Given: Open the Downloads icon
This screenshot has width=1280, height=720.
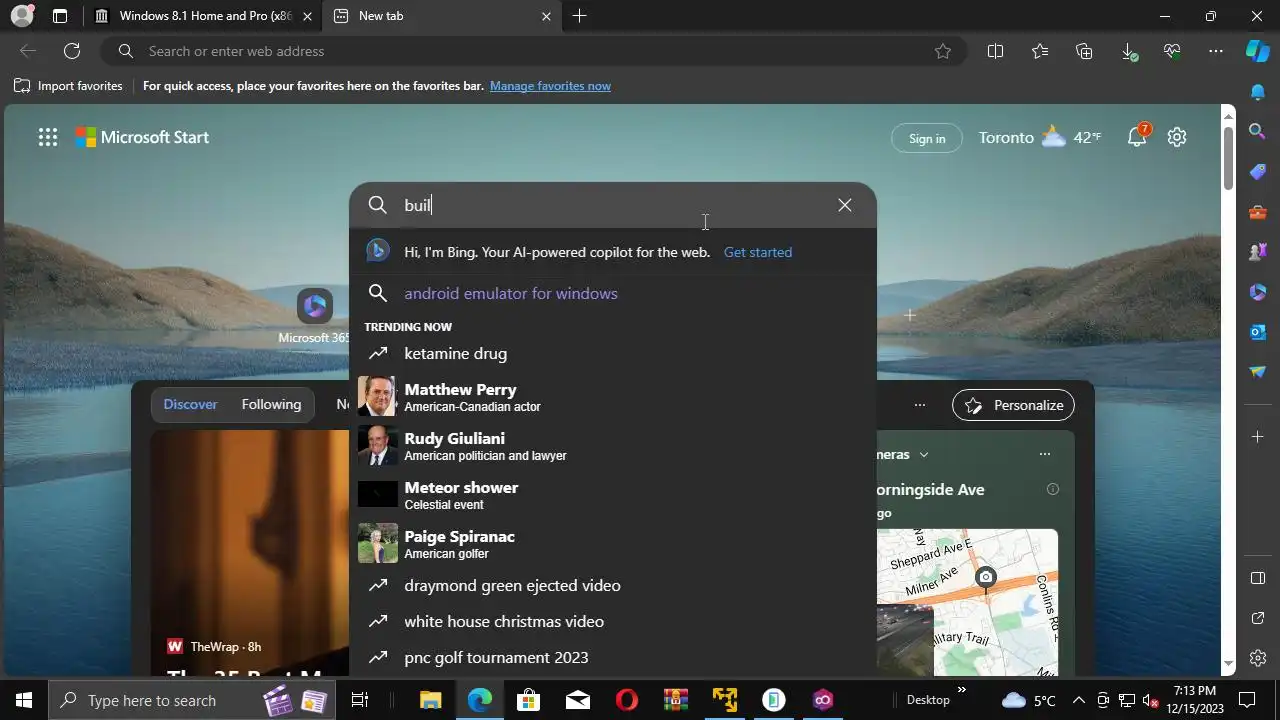Looking at the screenshot, I should [1128, 51].
